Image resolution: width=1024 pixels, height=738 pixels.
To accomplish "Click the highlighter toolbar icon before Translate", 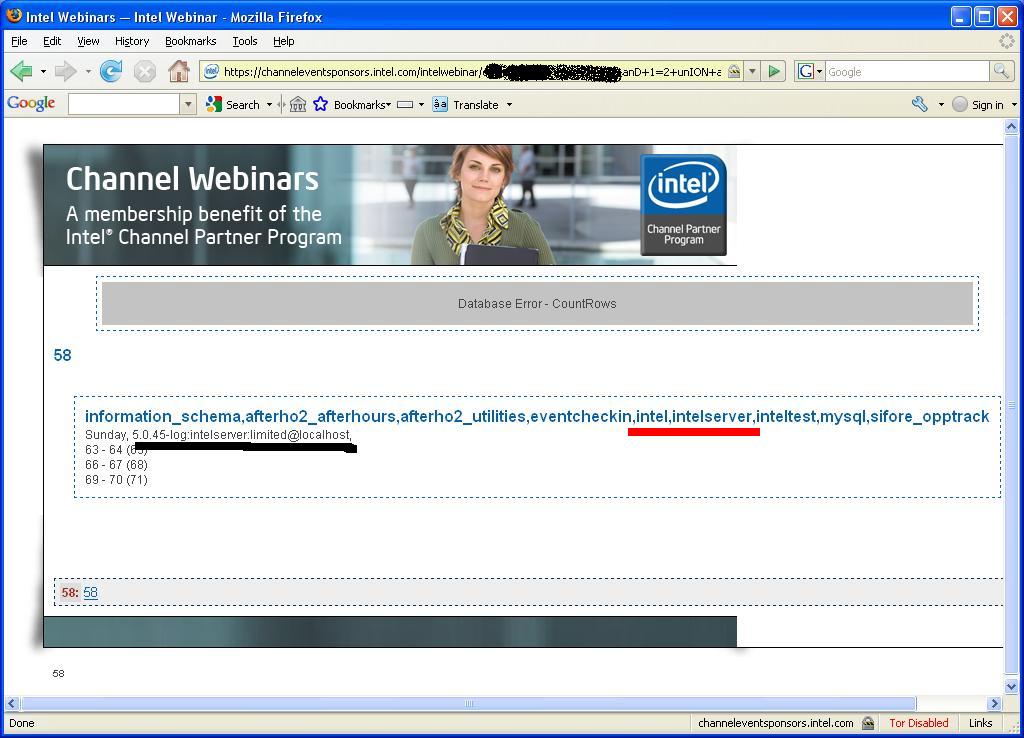I will pos(405,104).
